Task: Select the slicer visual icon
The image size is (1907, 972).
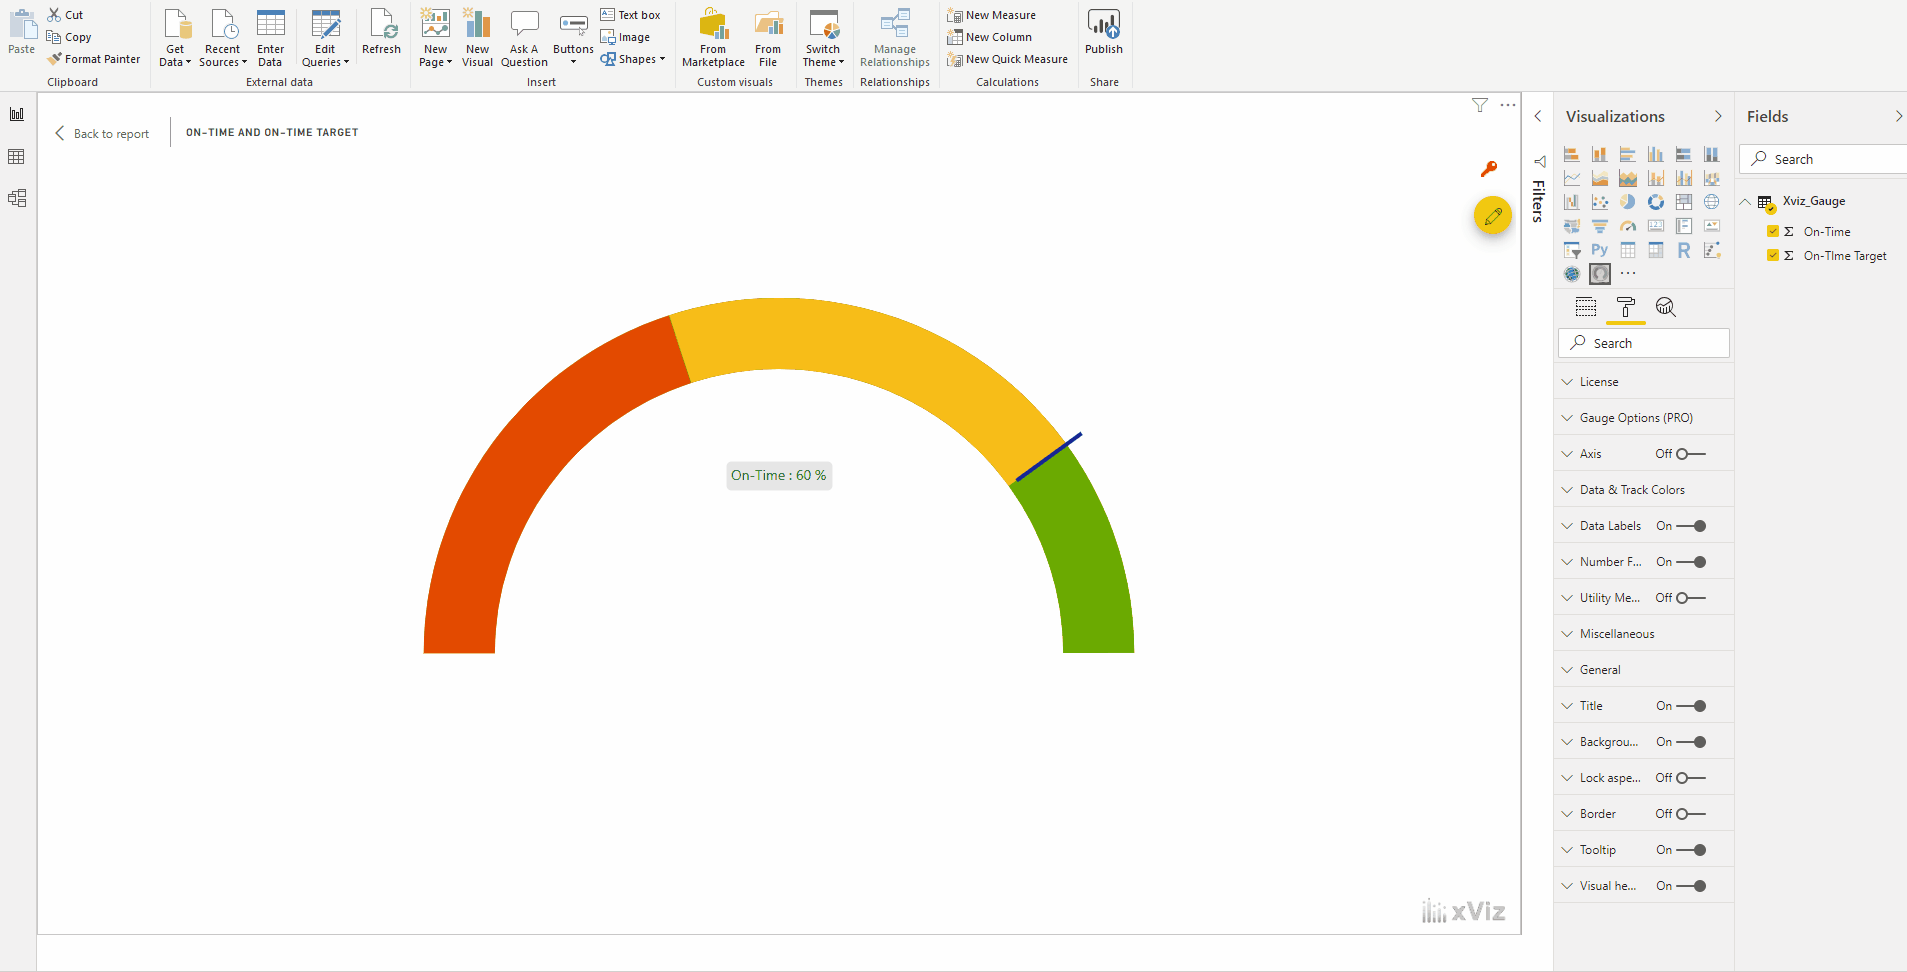Action: (1571, 250)
